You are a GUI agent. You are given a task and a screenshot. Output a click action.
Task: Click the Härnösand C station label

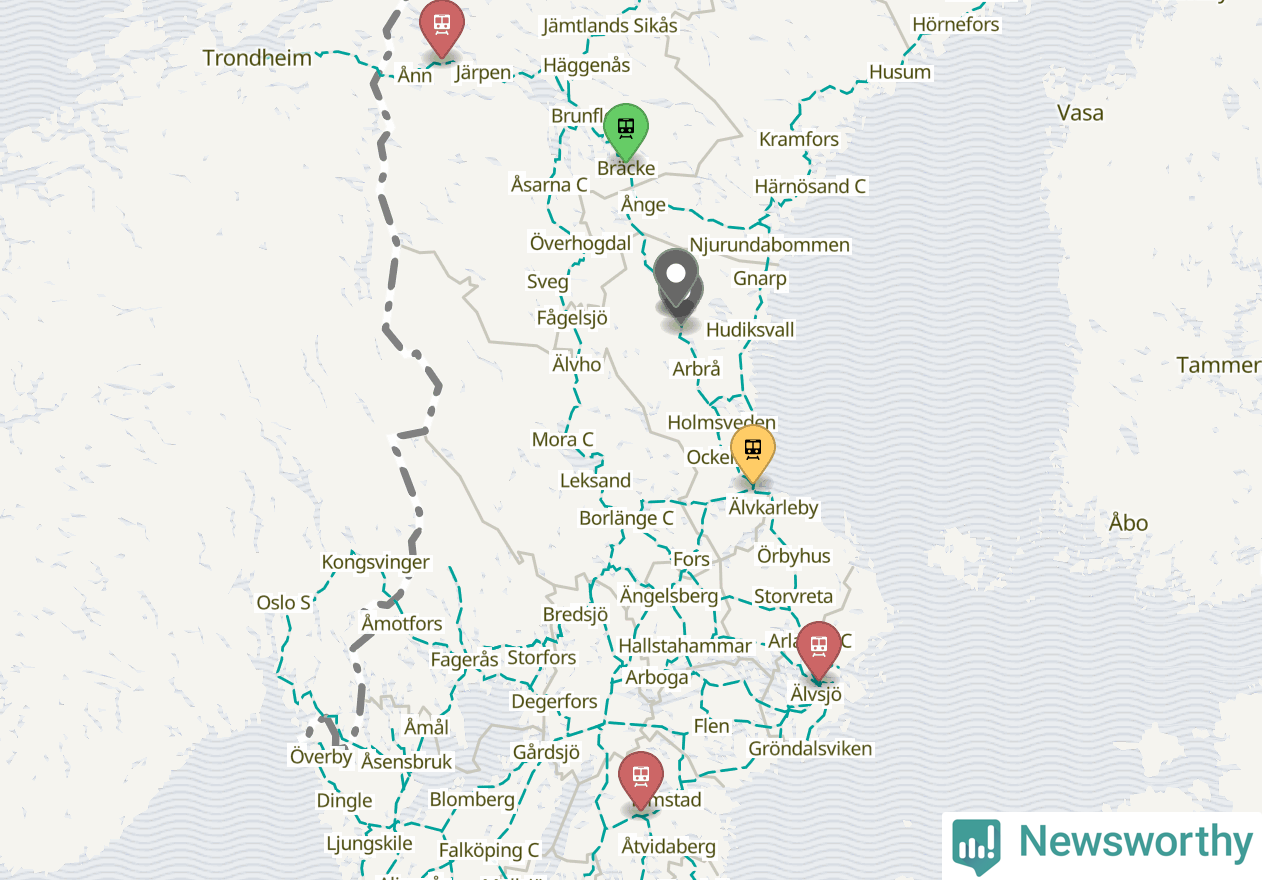coord(810,186)
